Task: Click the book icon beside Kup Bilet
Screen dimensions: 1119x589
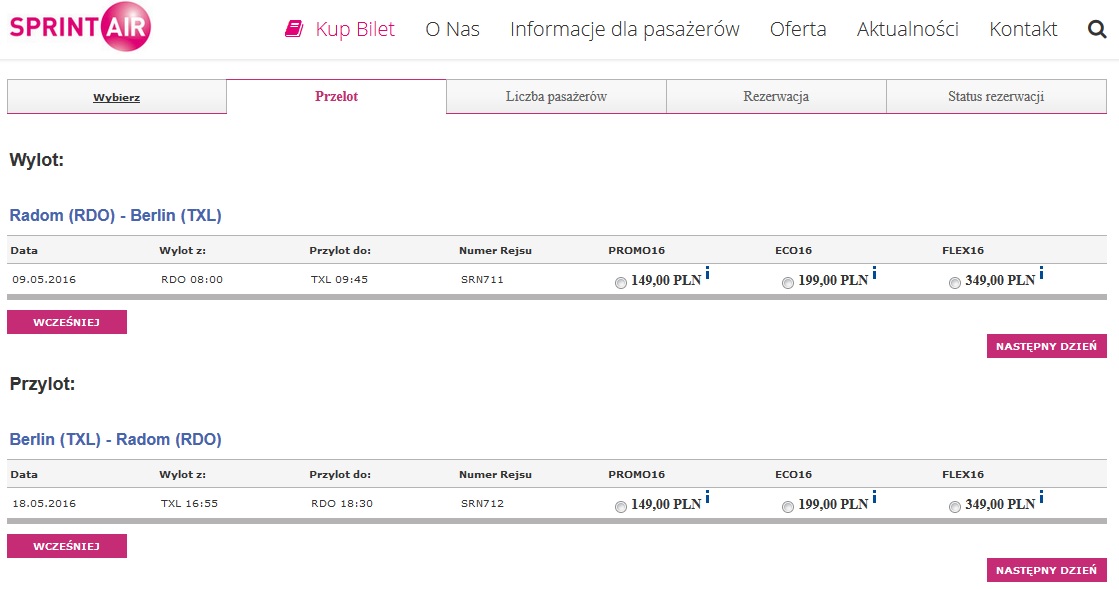Action: click(x=294, y=29)
